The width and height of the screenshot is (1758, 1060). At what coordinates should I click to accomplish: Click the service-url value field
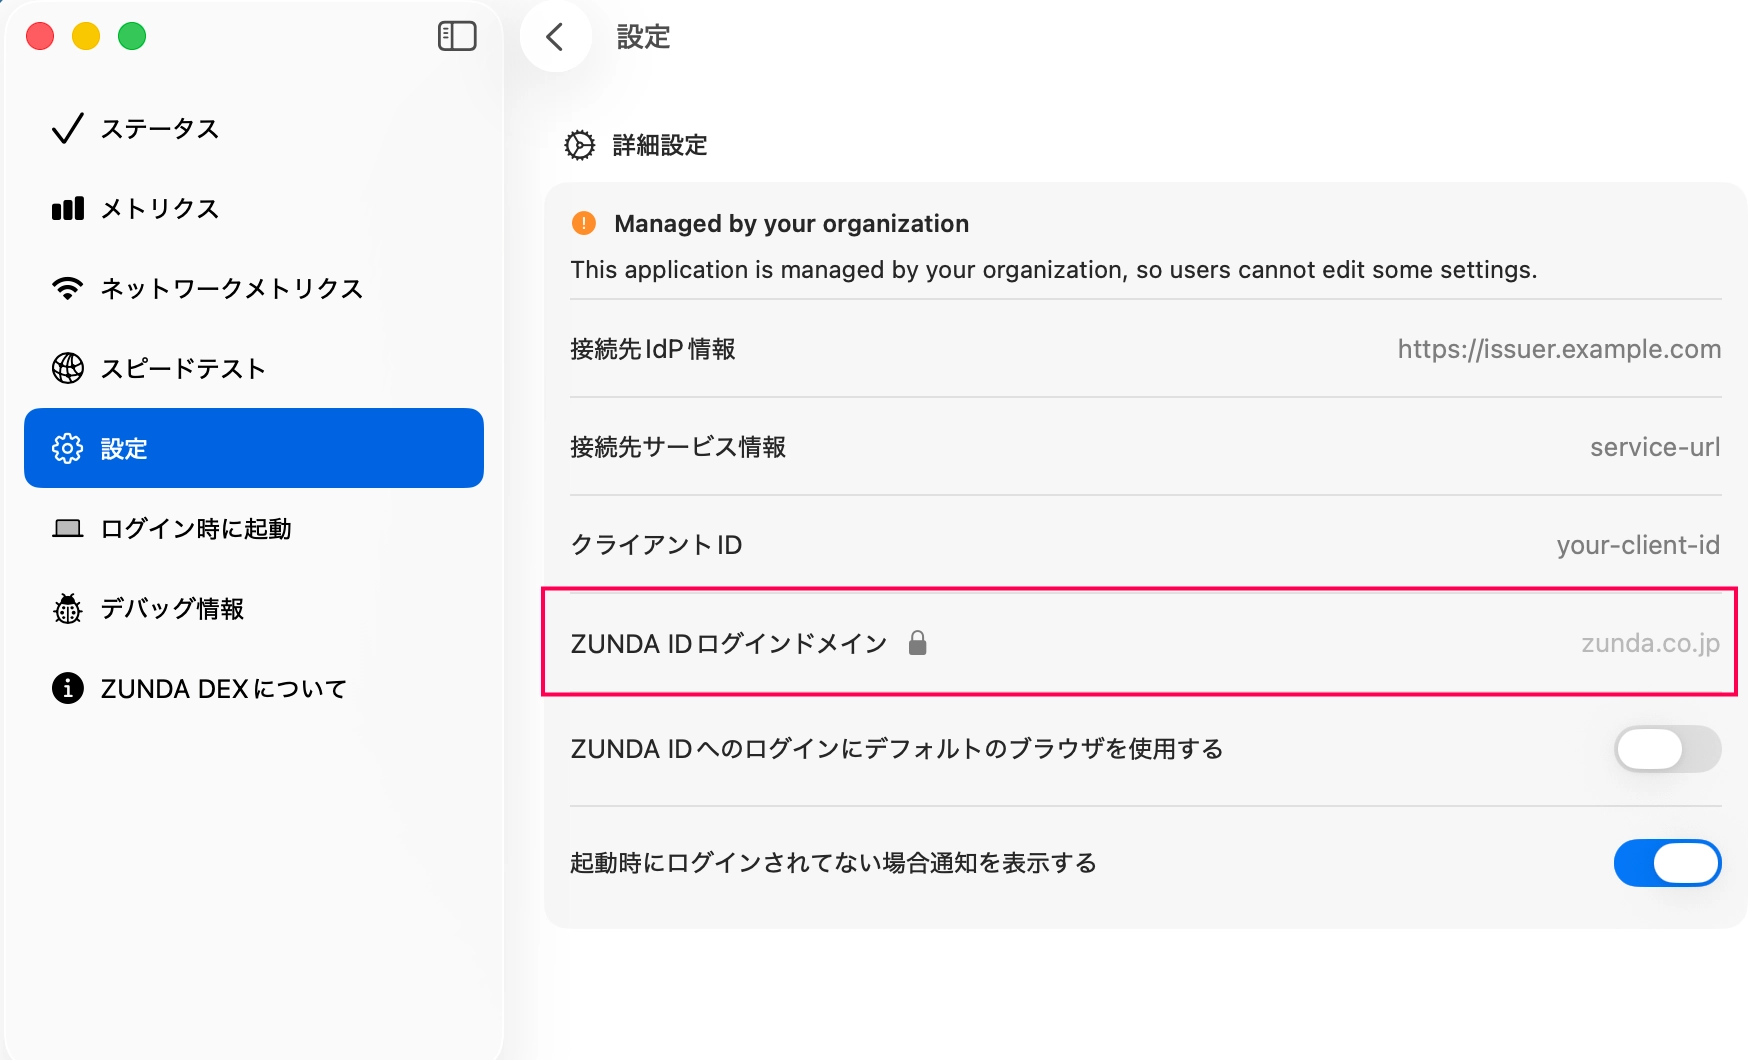click(x=1654, y=447)
